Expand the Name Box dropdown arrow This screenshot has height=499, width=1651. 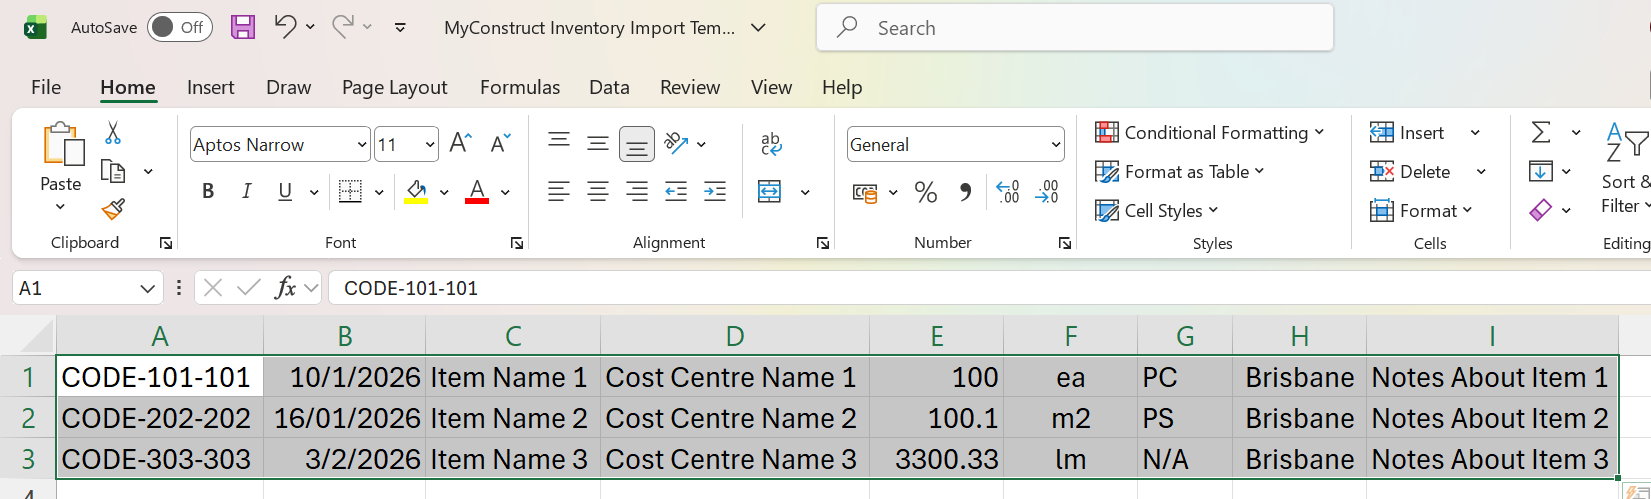[x=148, y=289]
